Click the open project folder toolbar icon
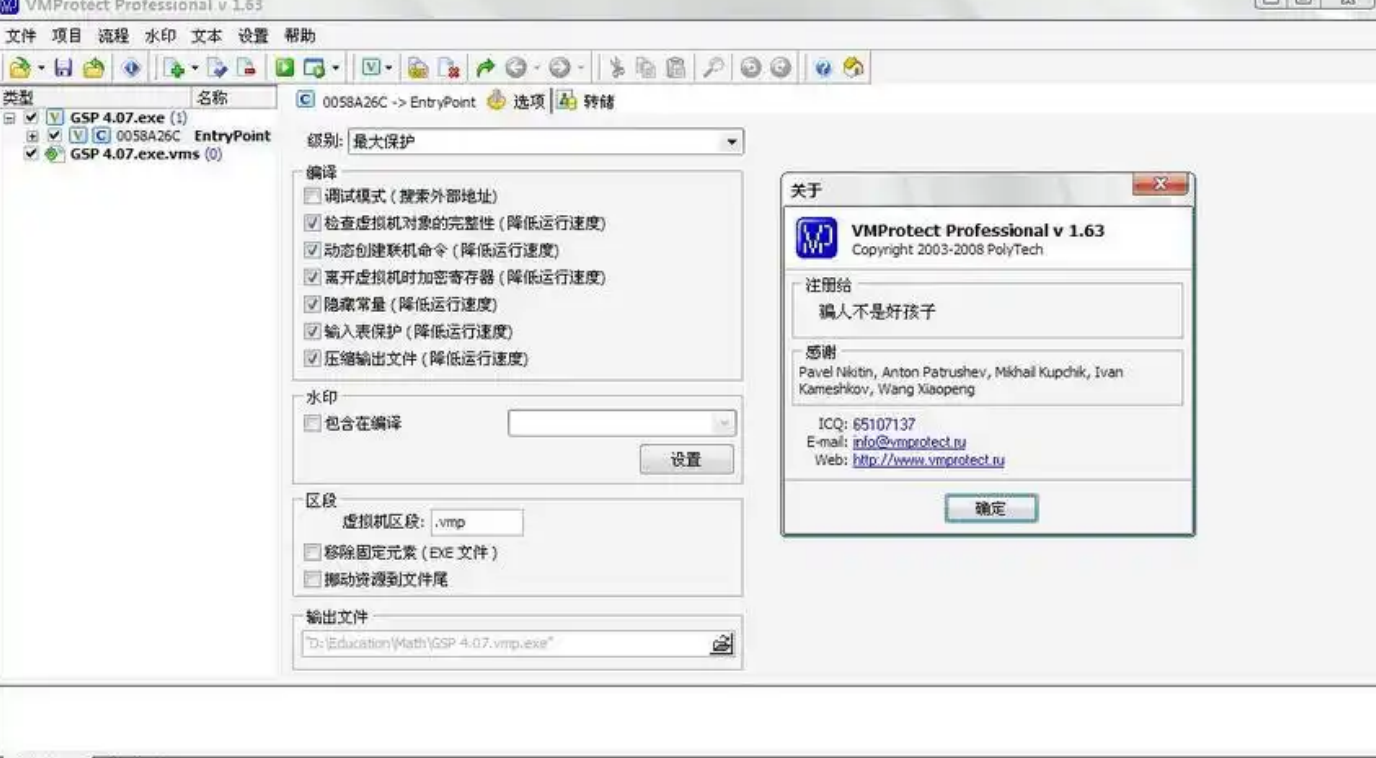Screen dimensions: 1376x758 pyautogui.click(x=20, y=68)
